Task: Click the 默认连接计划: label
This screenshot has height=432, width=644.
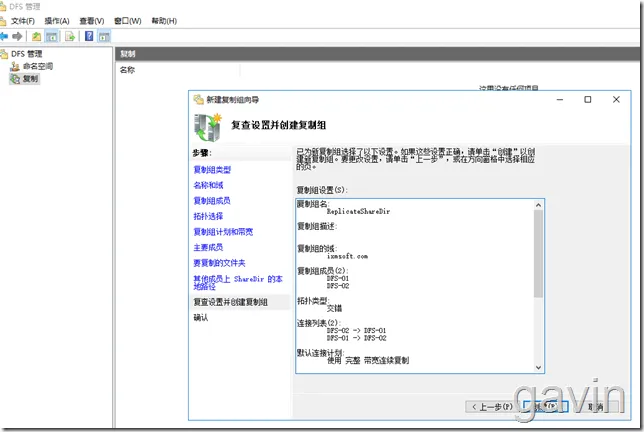Action: (x=320, y=353)
